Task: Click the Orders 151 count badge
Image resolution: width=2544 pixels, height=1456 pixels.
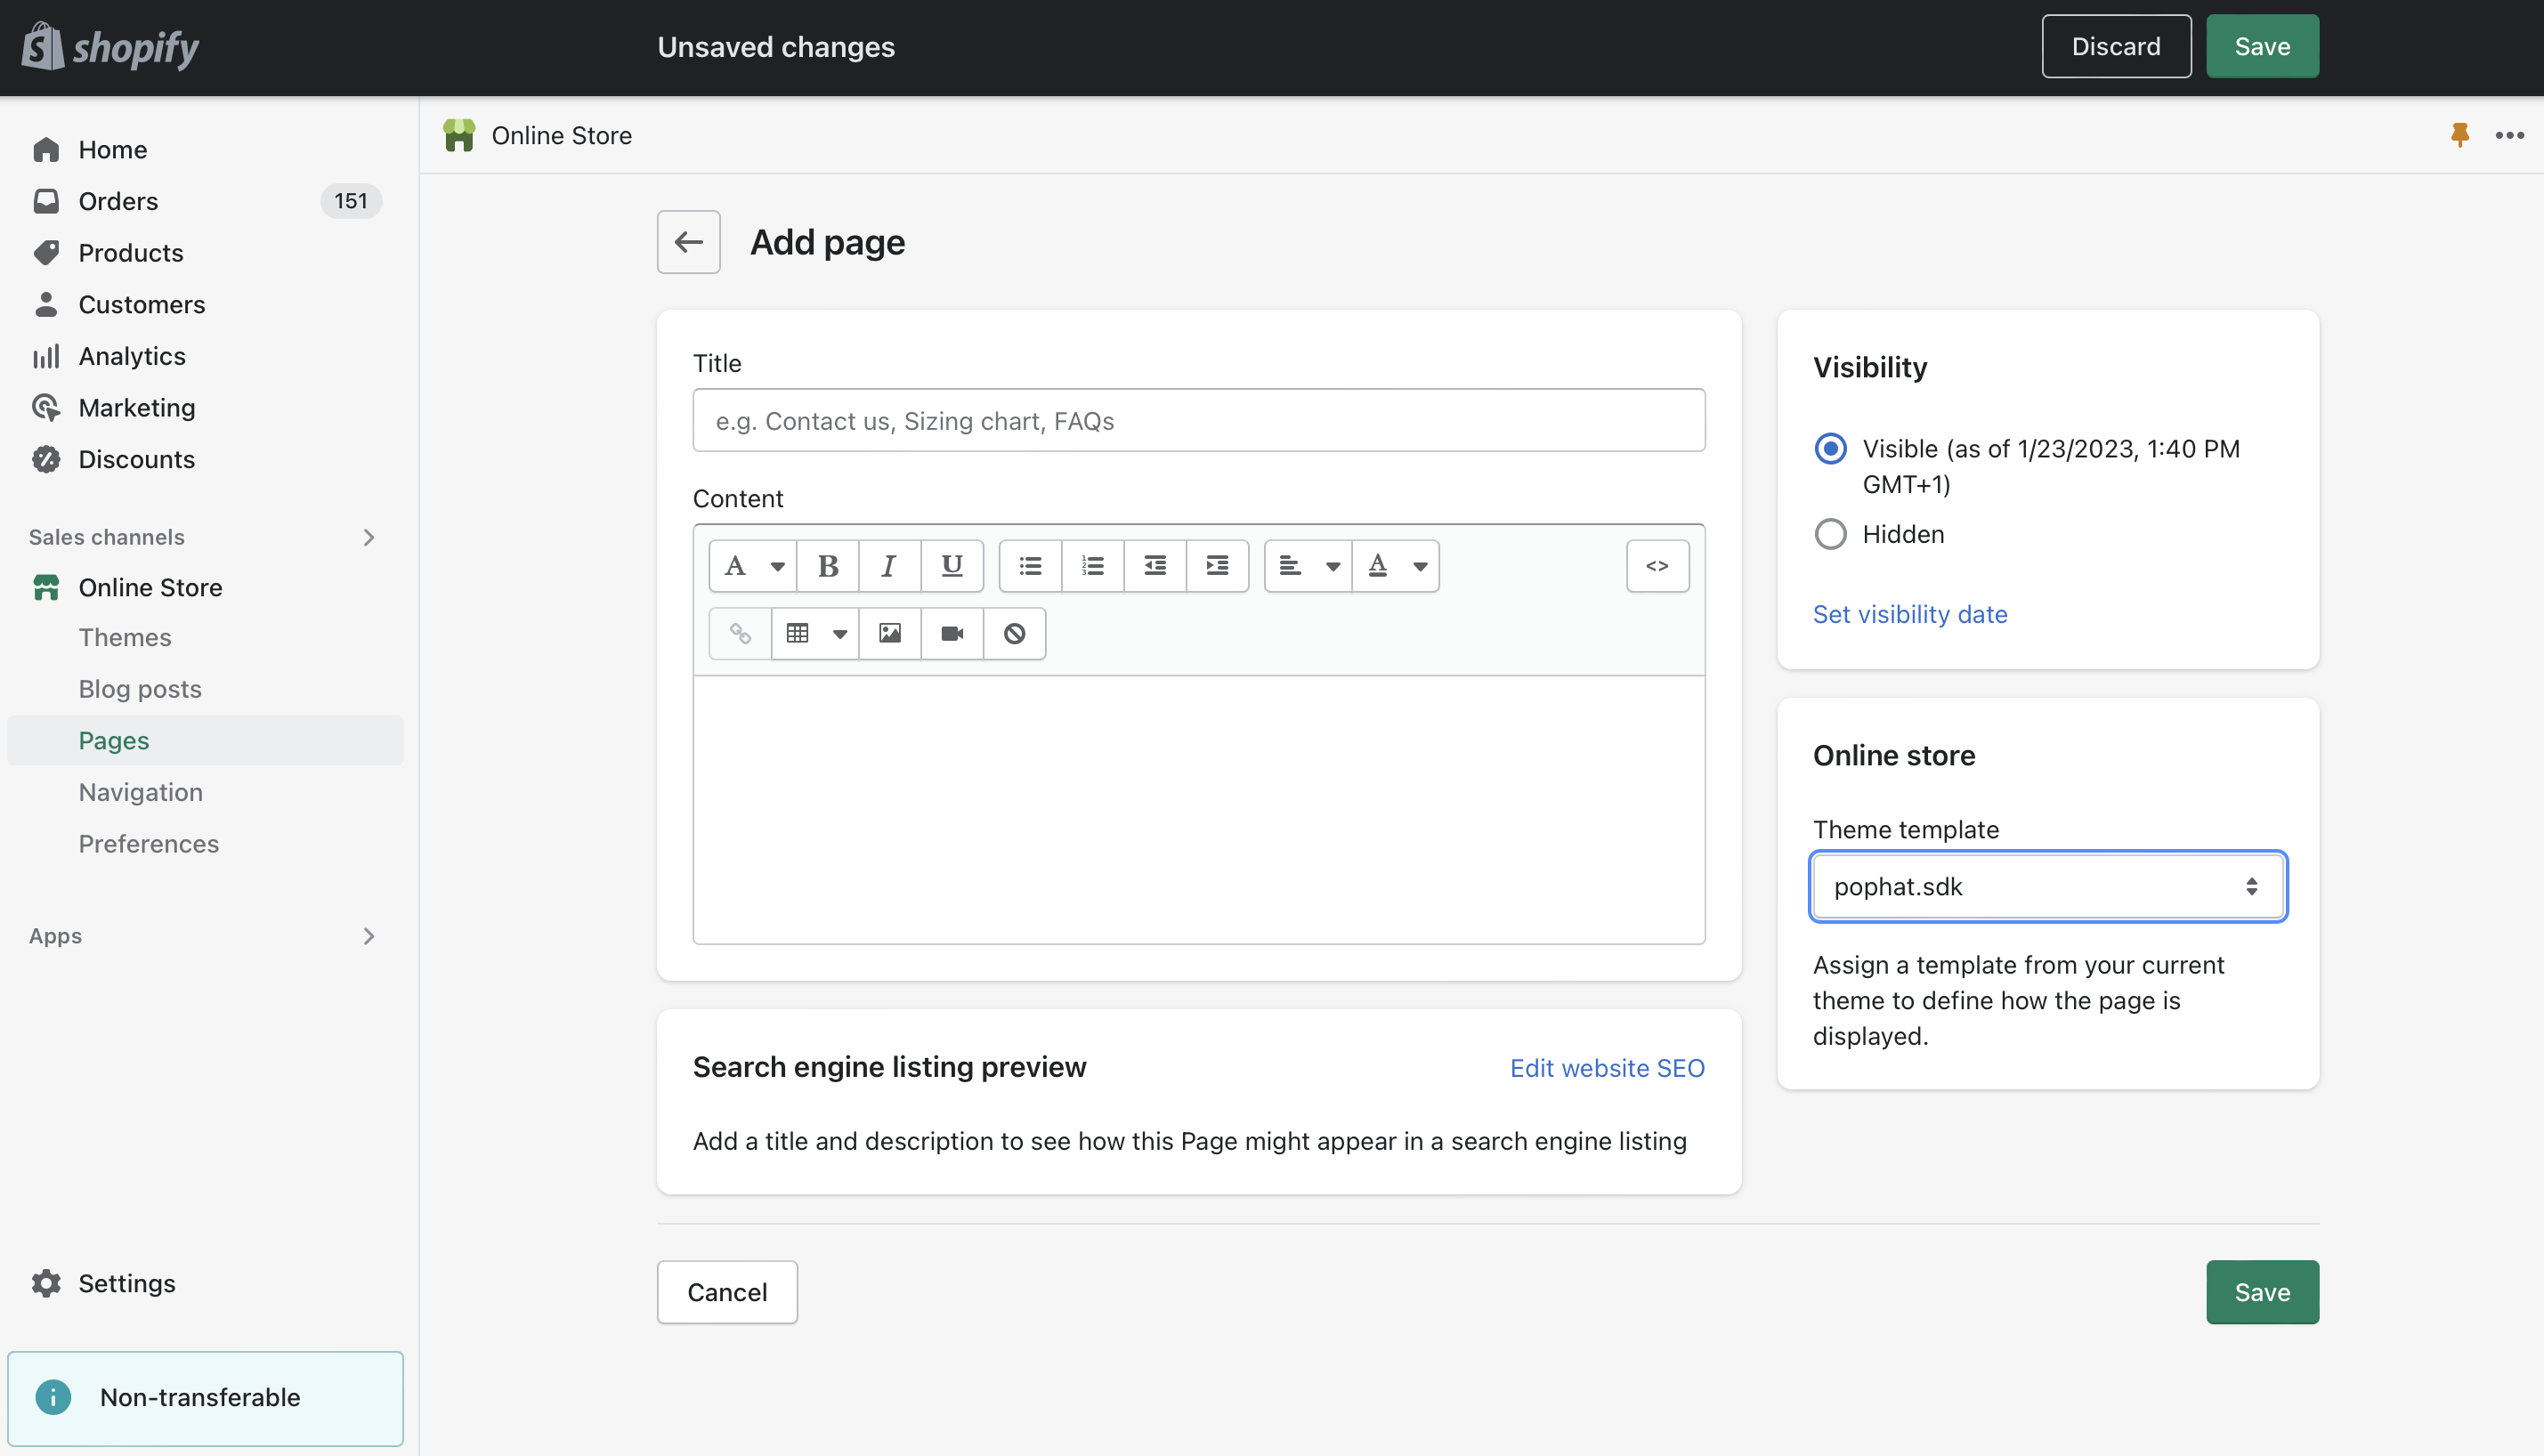Action: click(x=351, y=201)
